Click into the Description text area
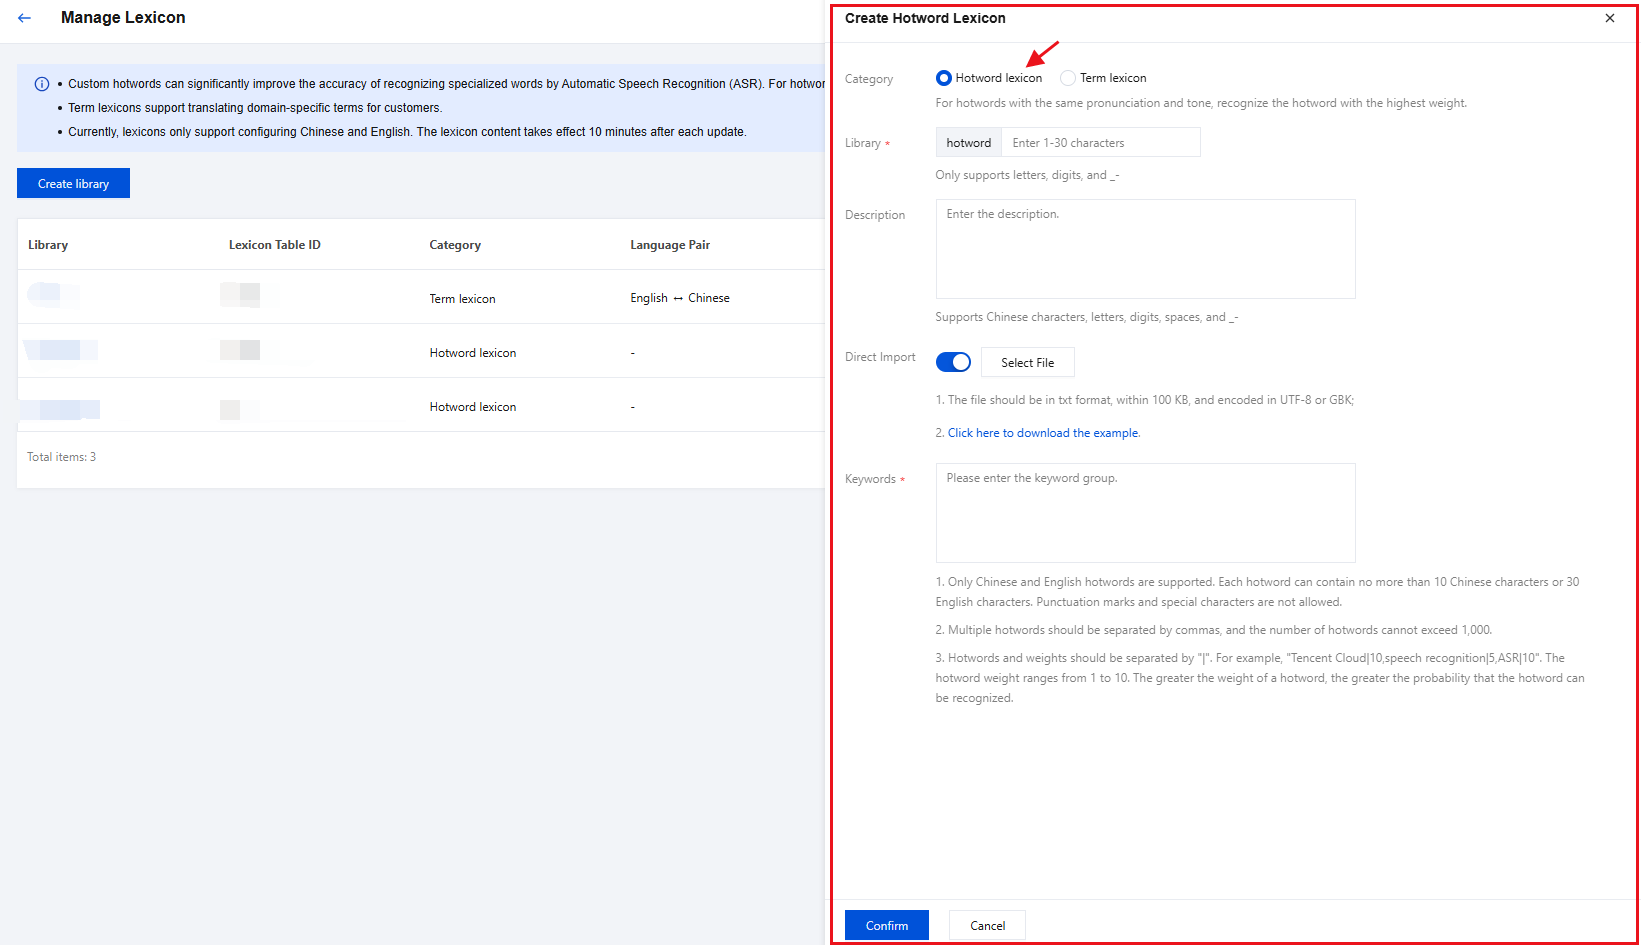This screenshot has height=945, width=1641. pyautogui.click(x=1145, y=249)
